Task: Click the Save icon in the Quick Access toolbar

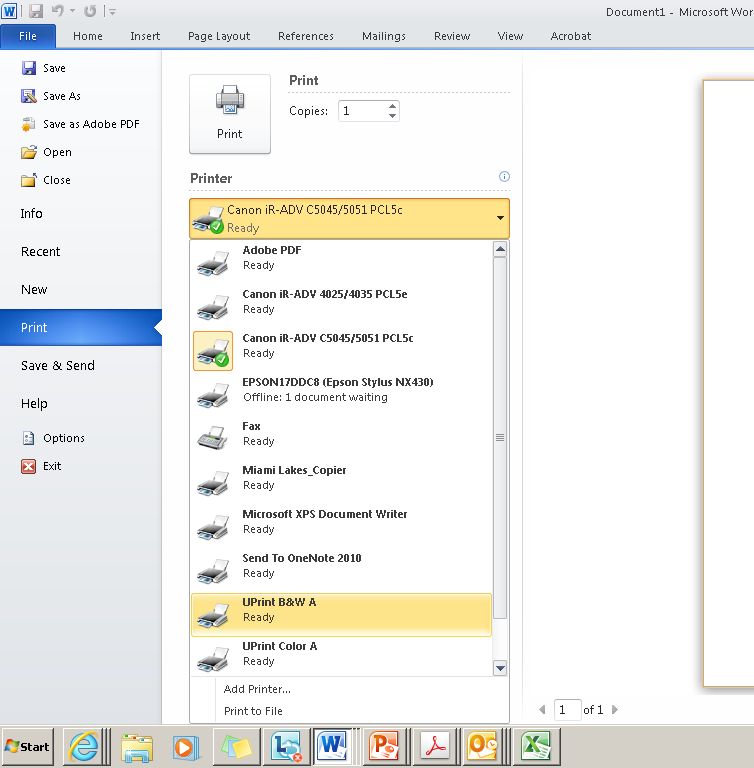Action: (36, 11)
